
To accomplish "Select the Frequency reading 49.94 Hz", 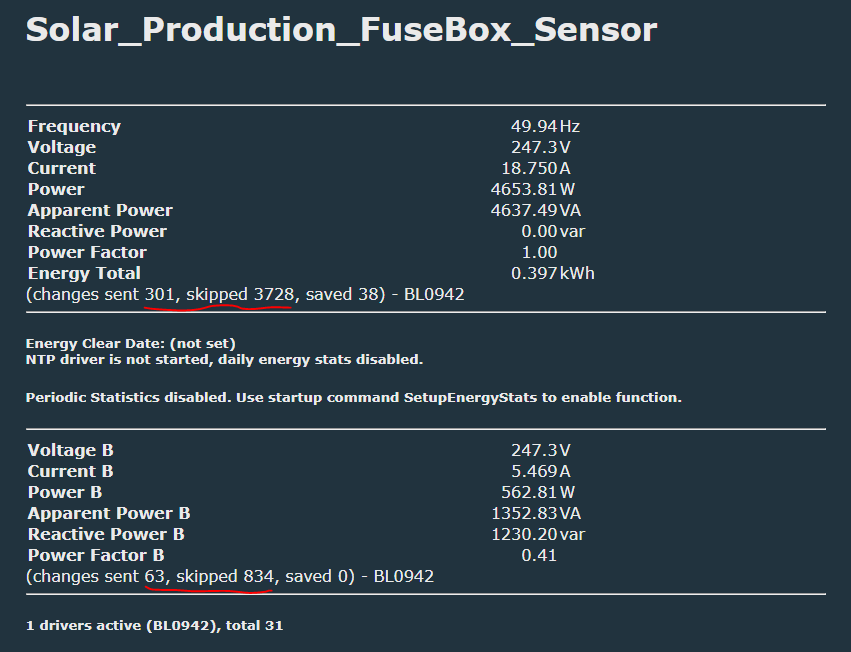I will [545, 126].
